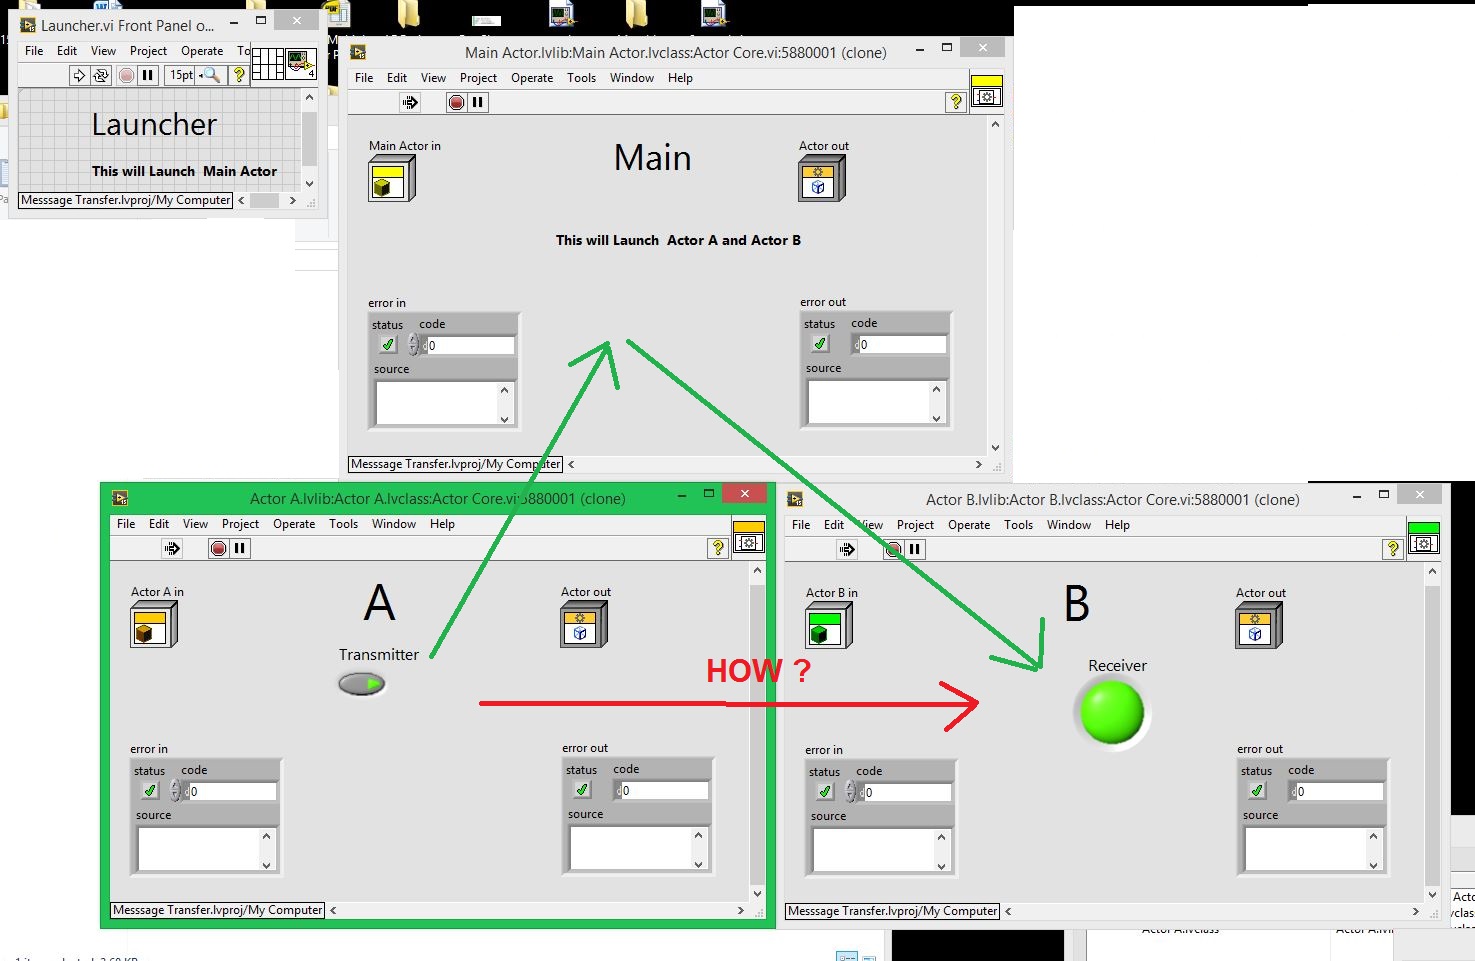
Task: Click the Actor A in class control
Action: point(153,625)
